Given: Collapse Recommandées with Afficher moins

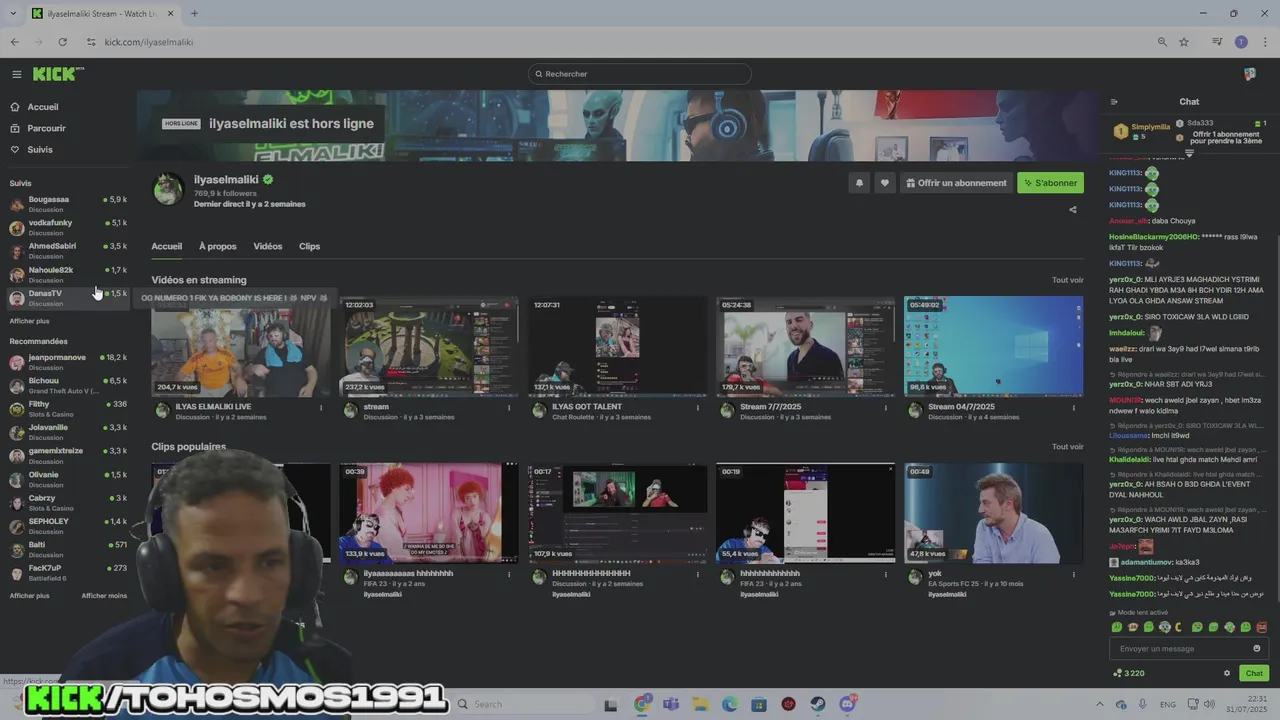Looking at the screenshot, I should click(x=104, y=596).
